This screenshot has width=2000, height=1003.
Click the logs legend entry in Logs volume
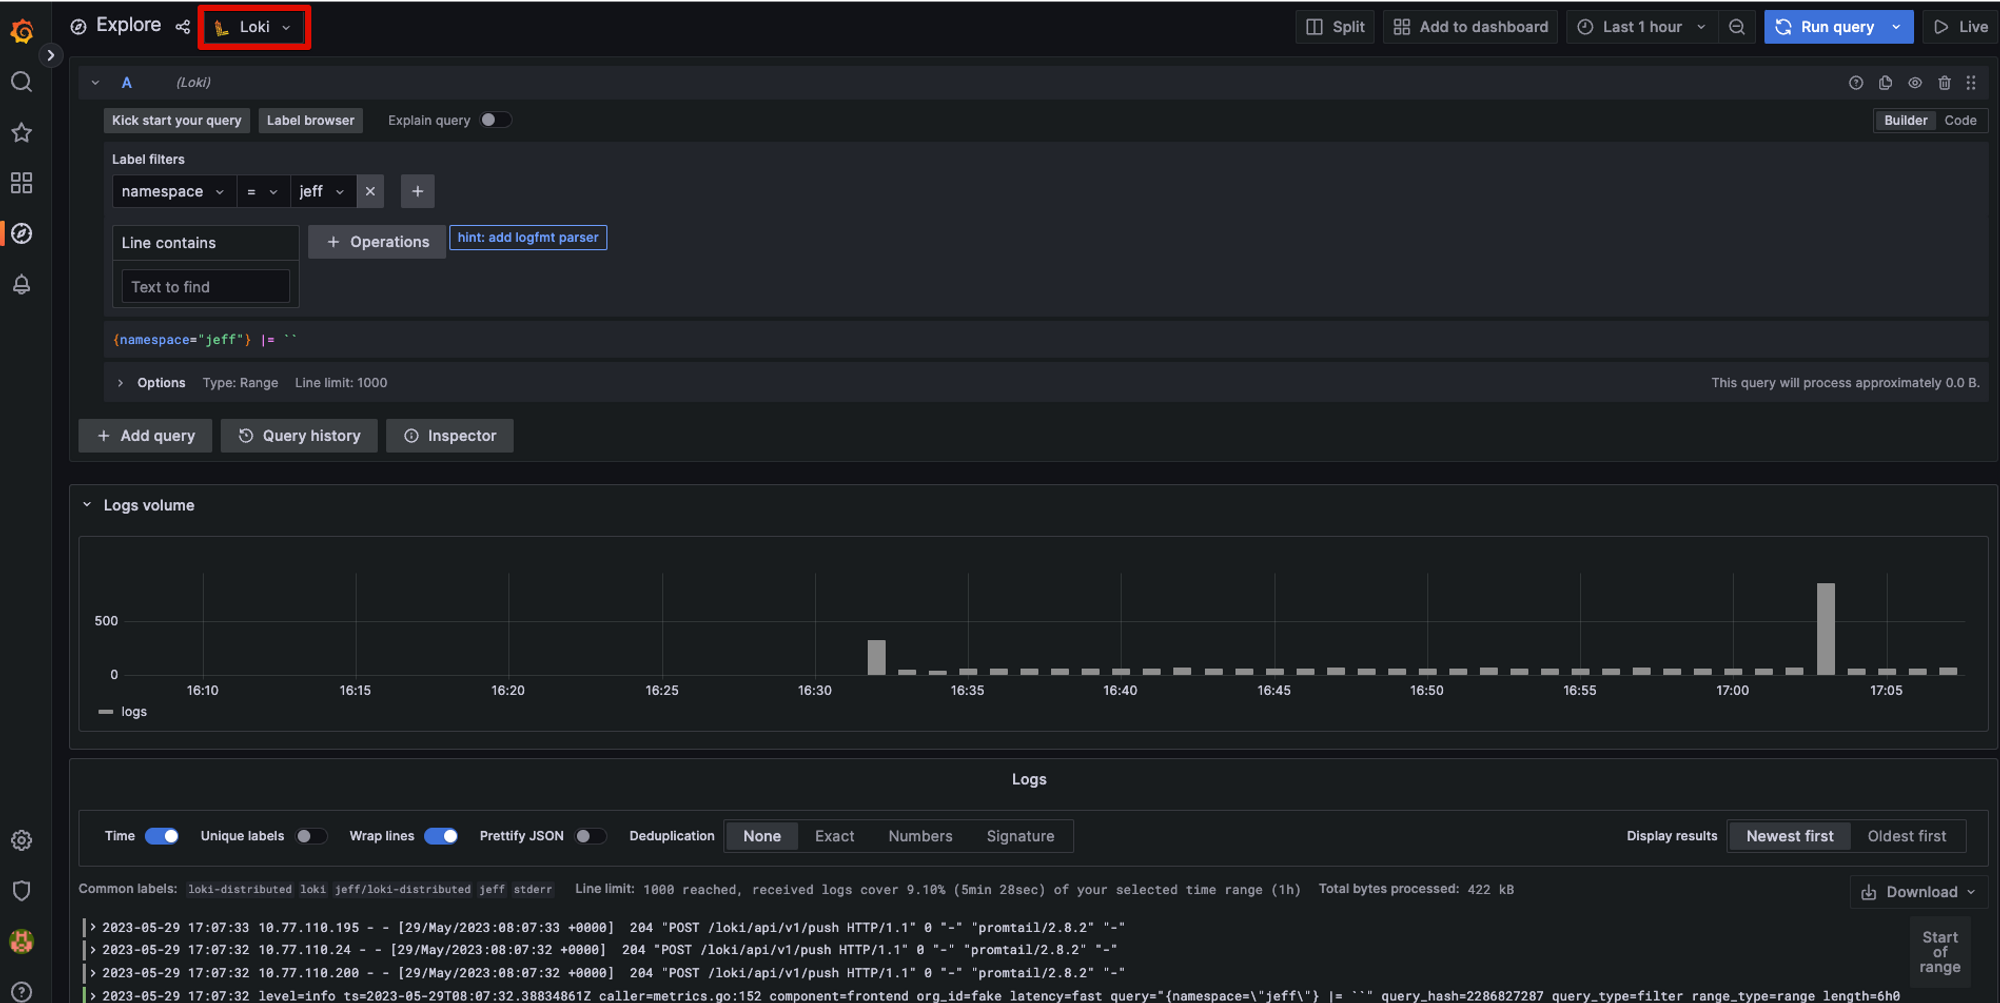click(x=133, y=712)
